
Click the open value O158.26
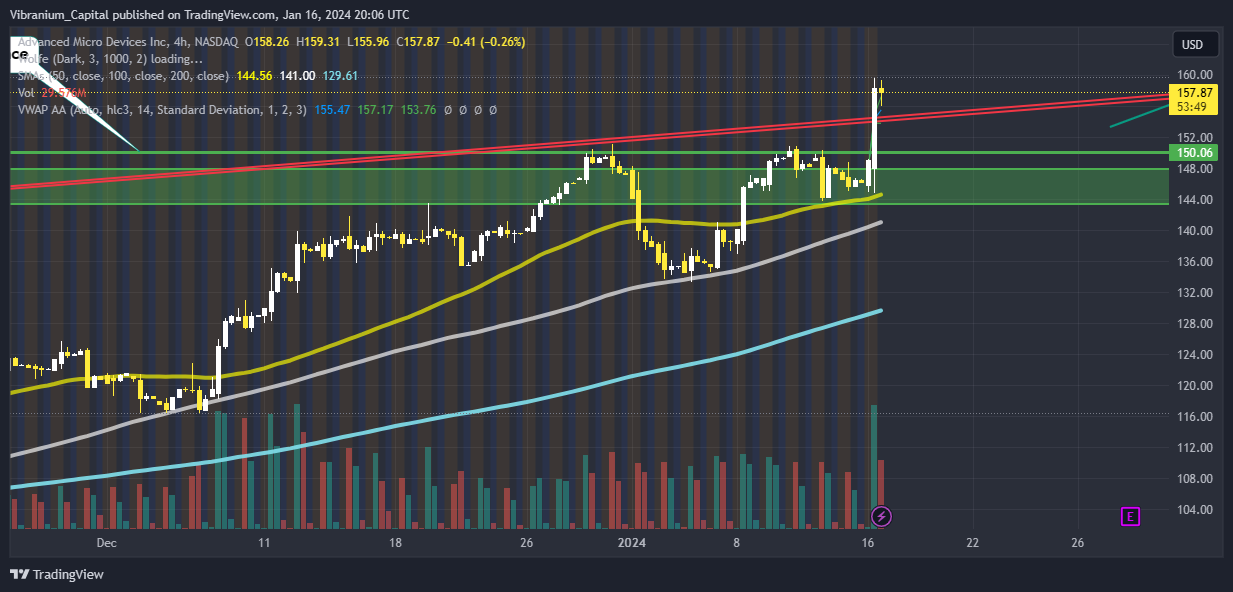[268, 42]
